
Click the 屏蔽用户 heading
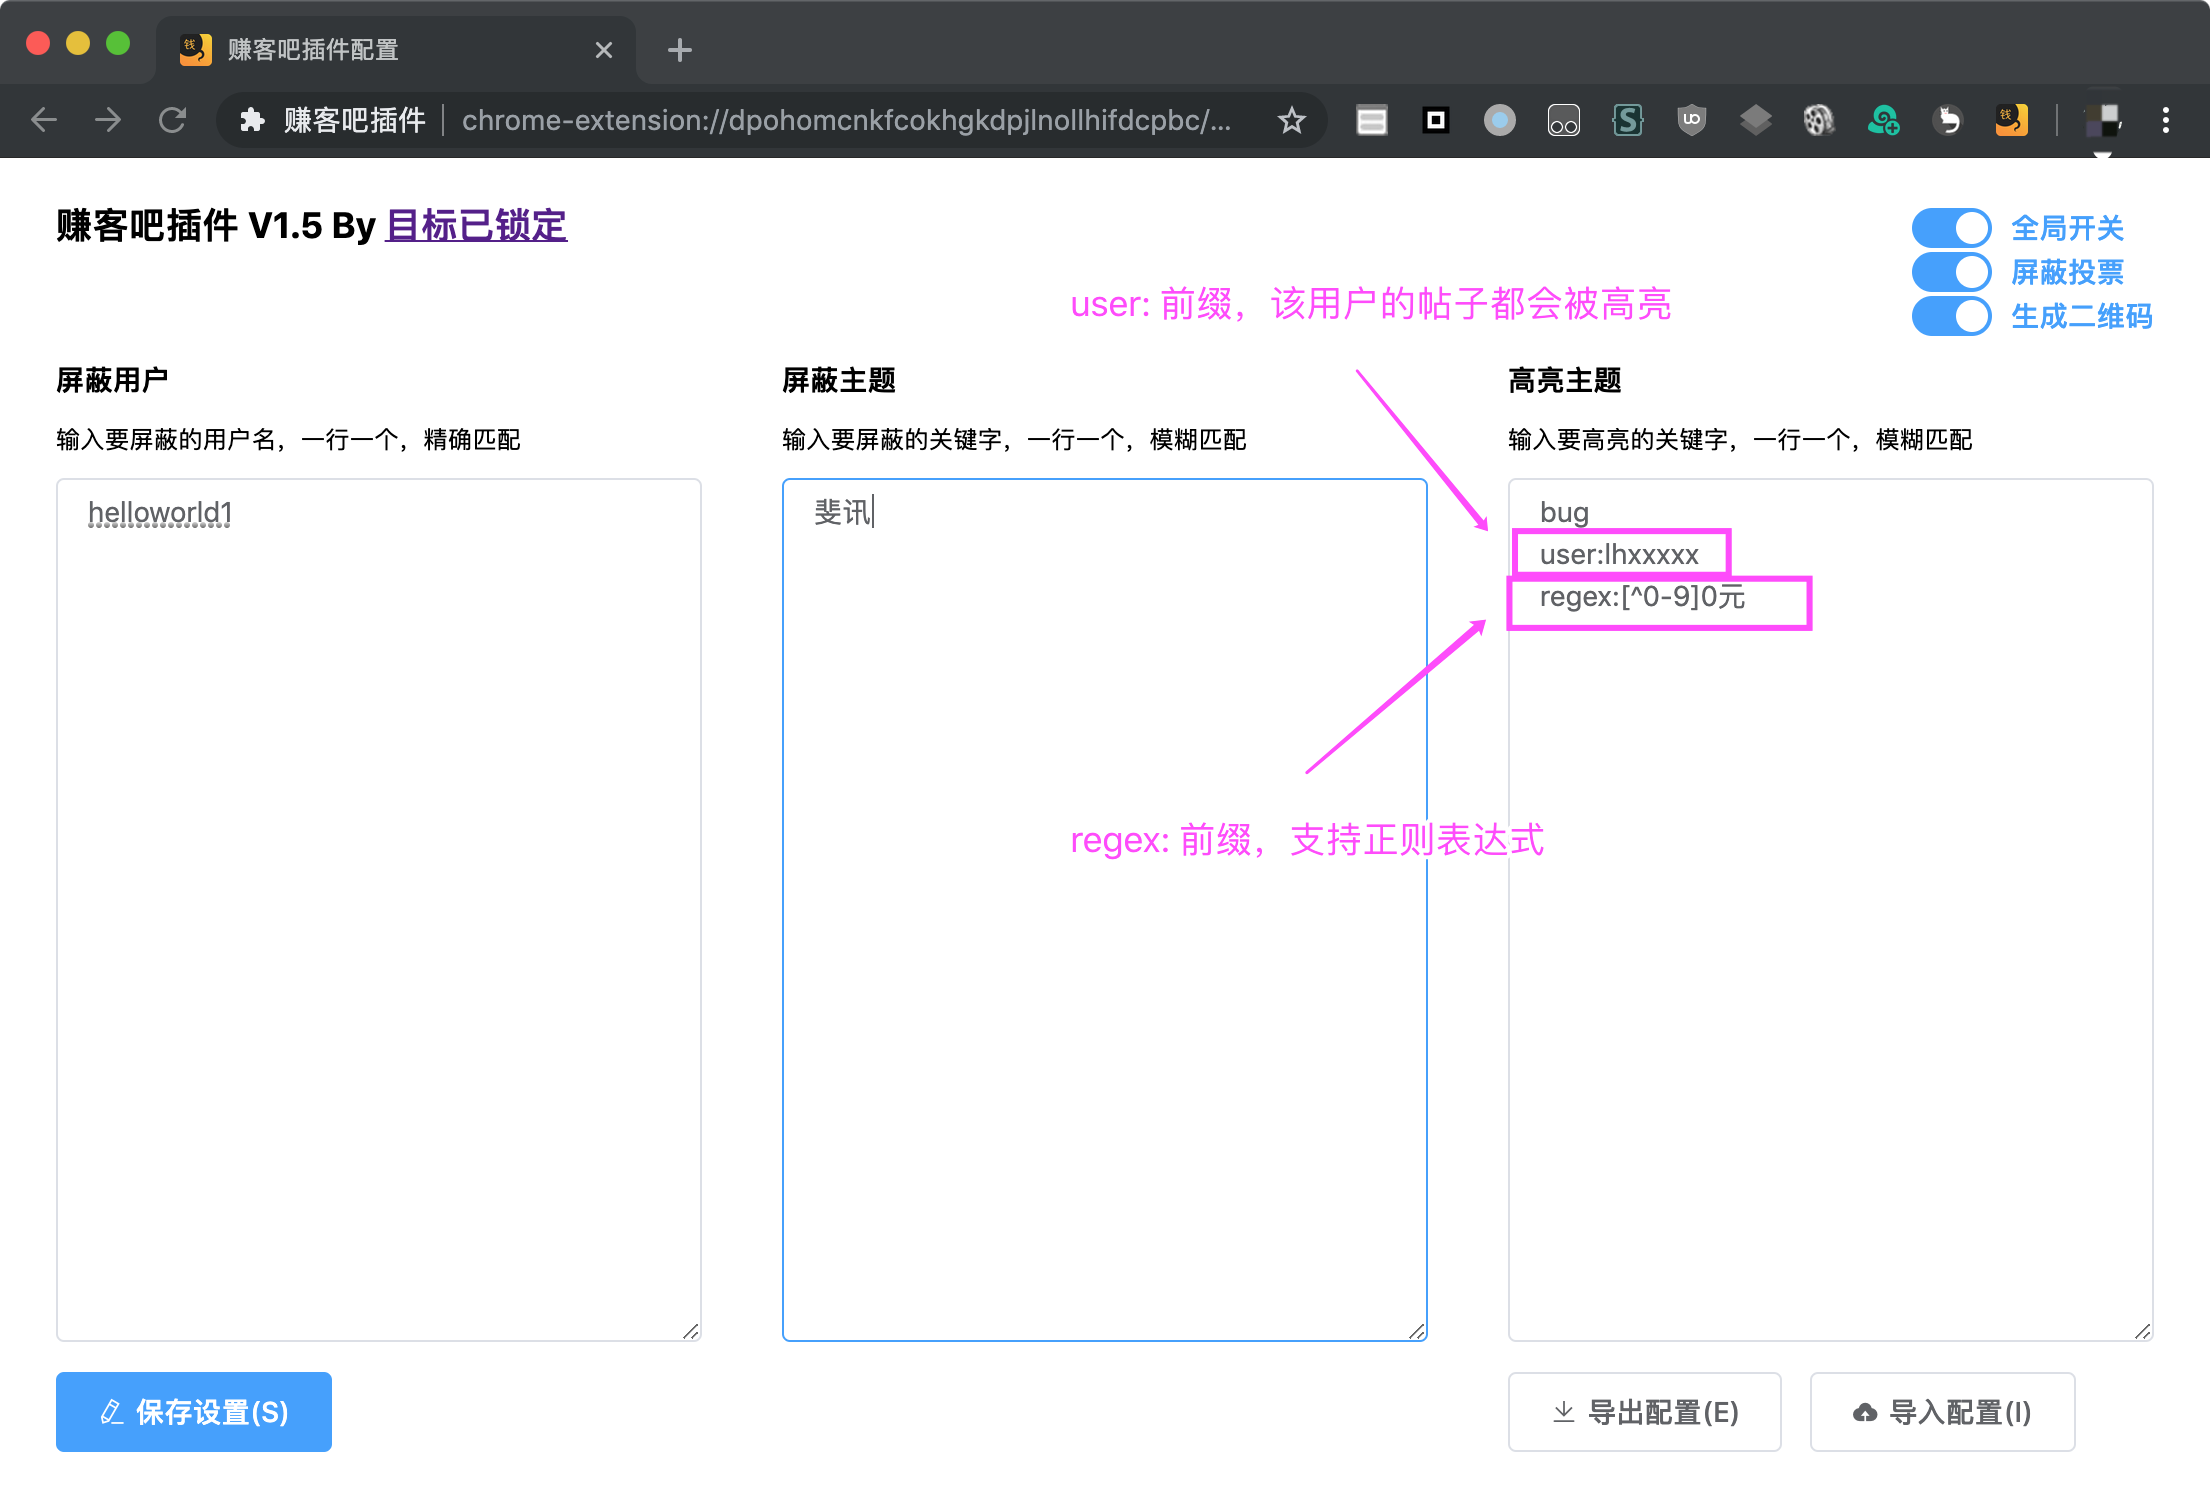click(x=112, y=381)
